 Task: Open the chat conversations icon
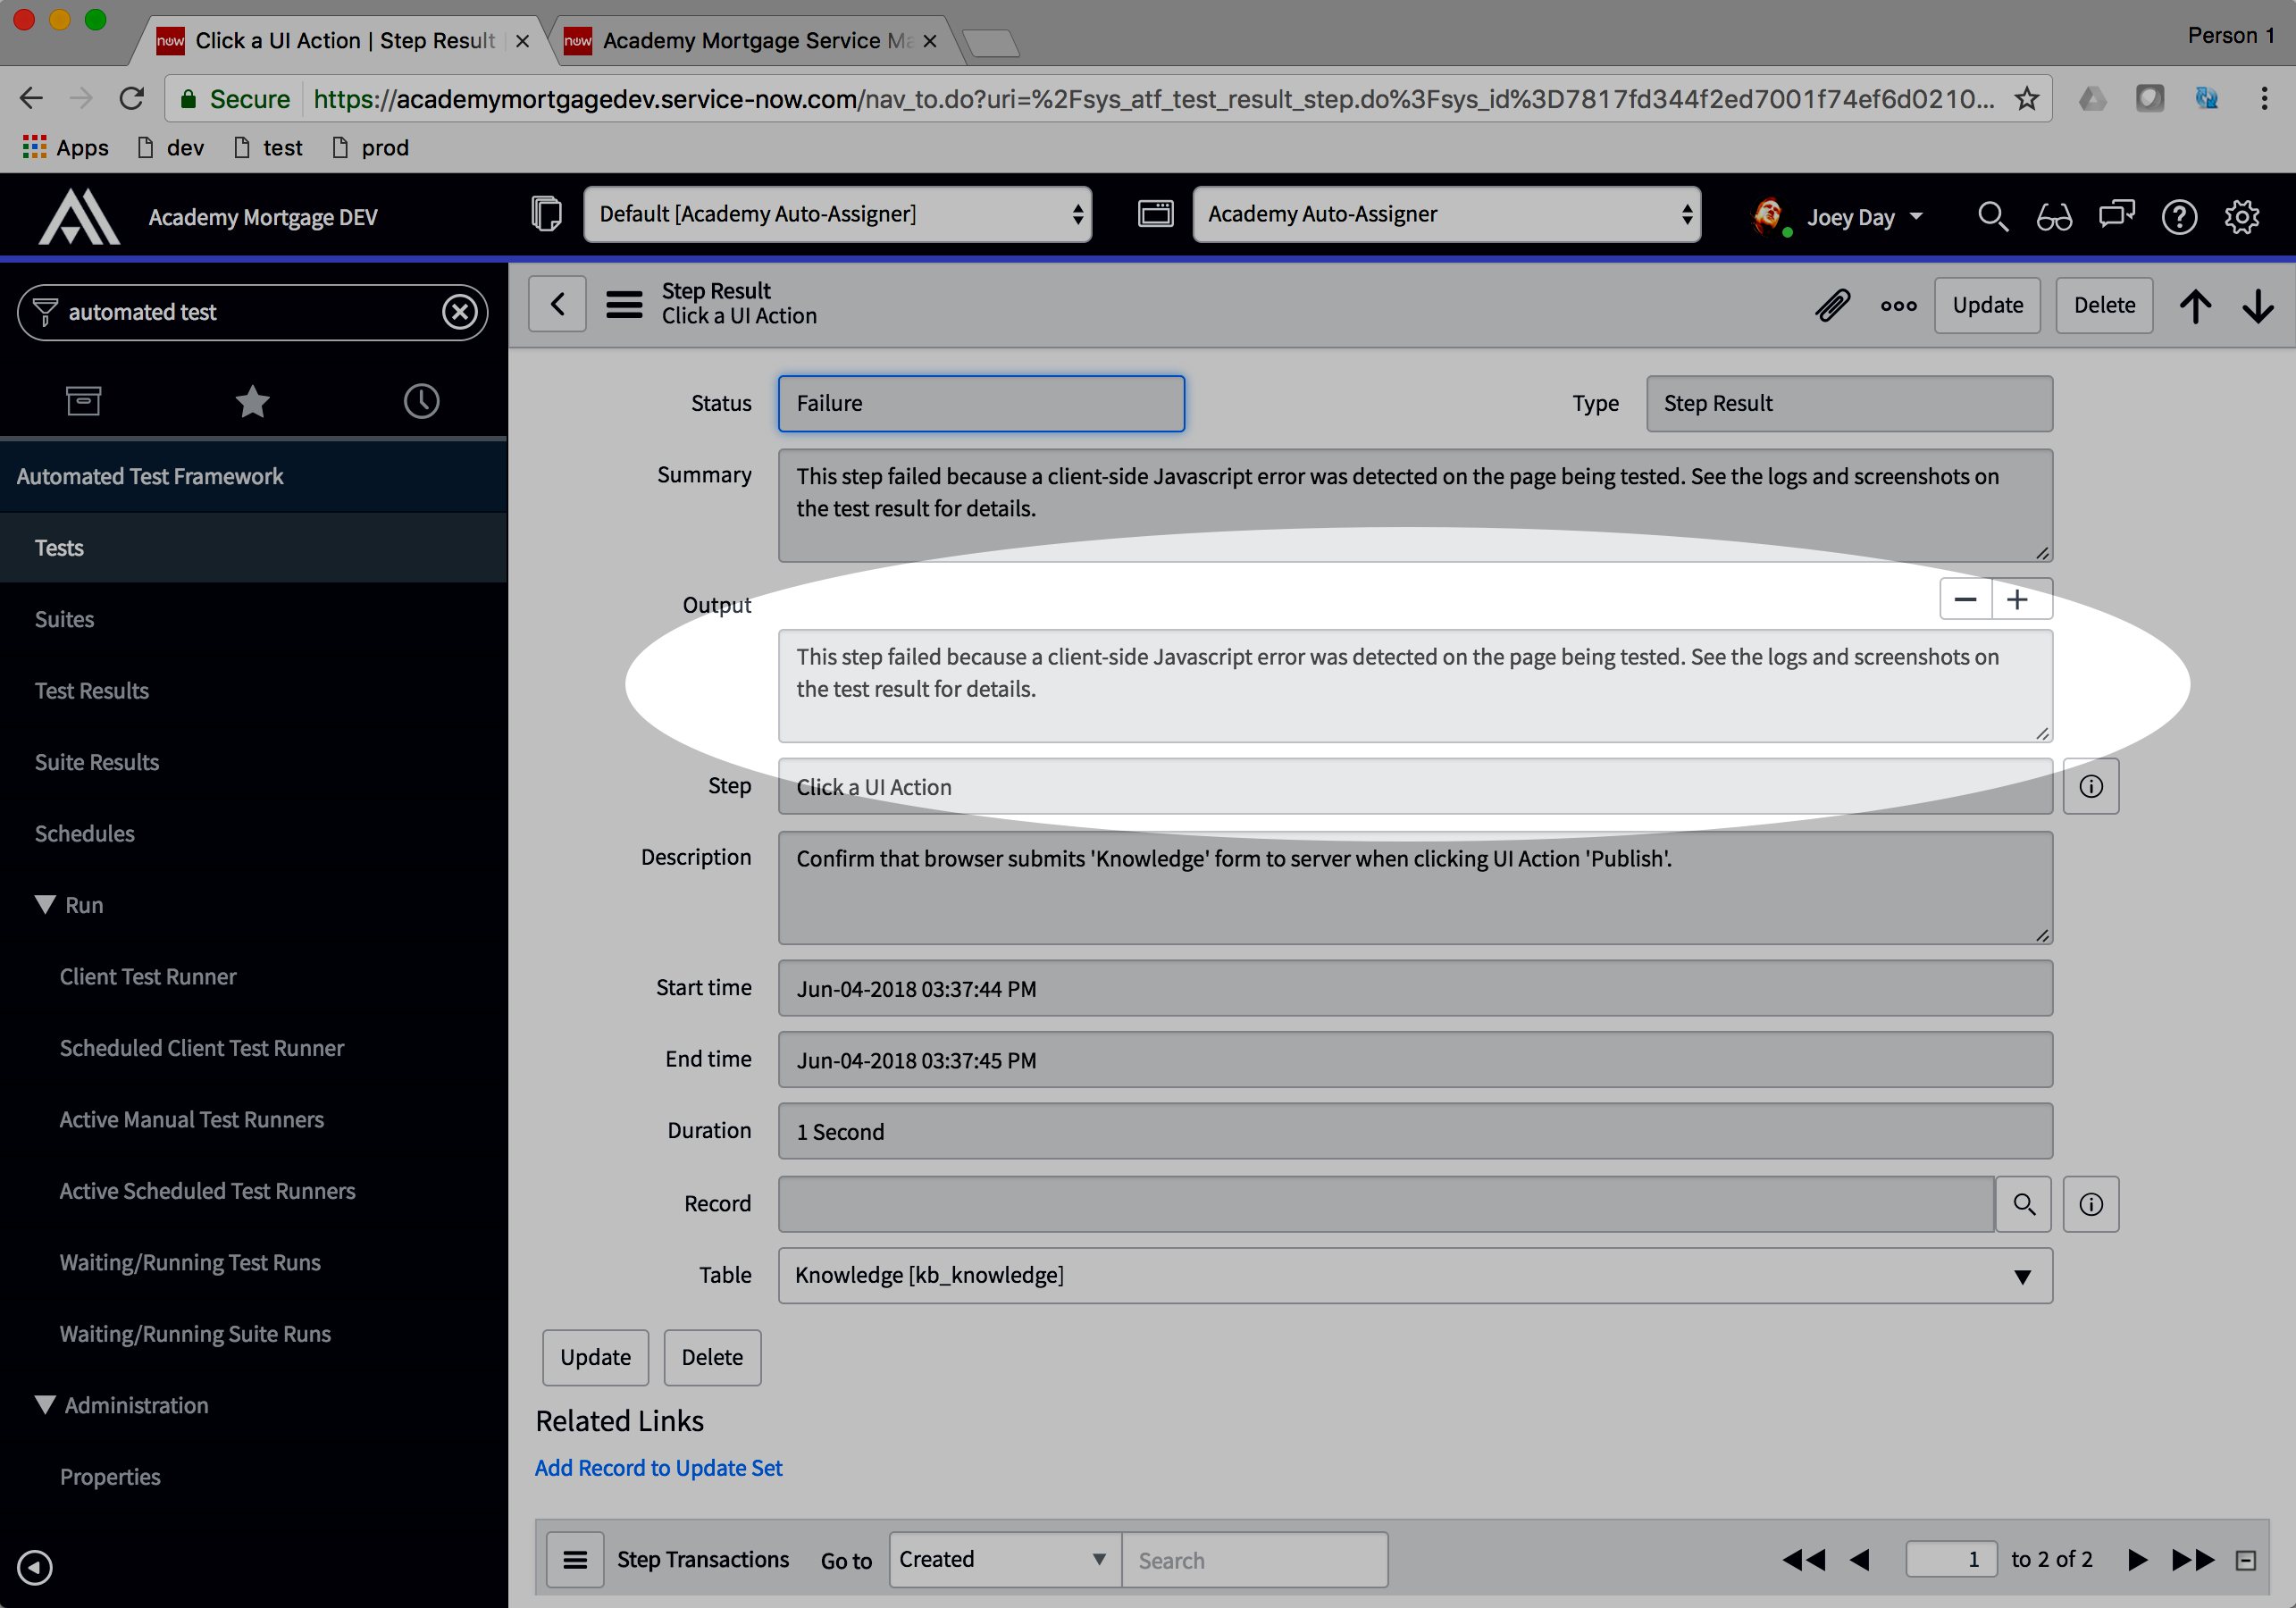(x=2116, y=216)
